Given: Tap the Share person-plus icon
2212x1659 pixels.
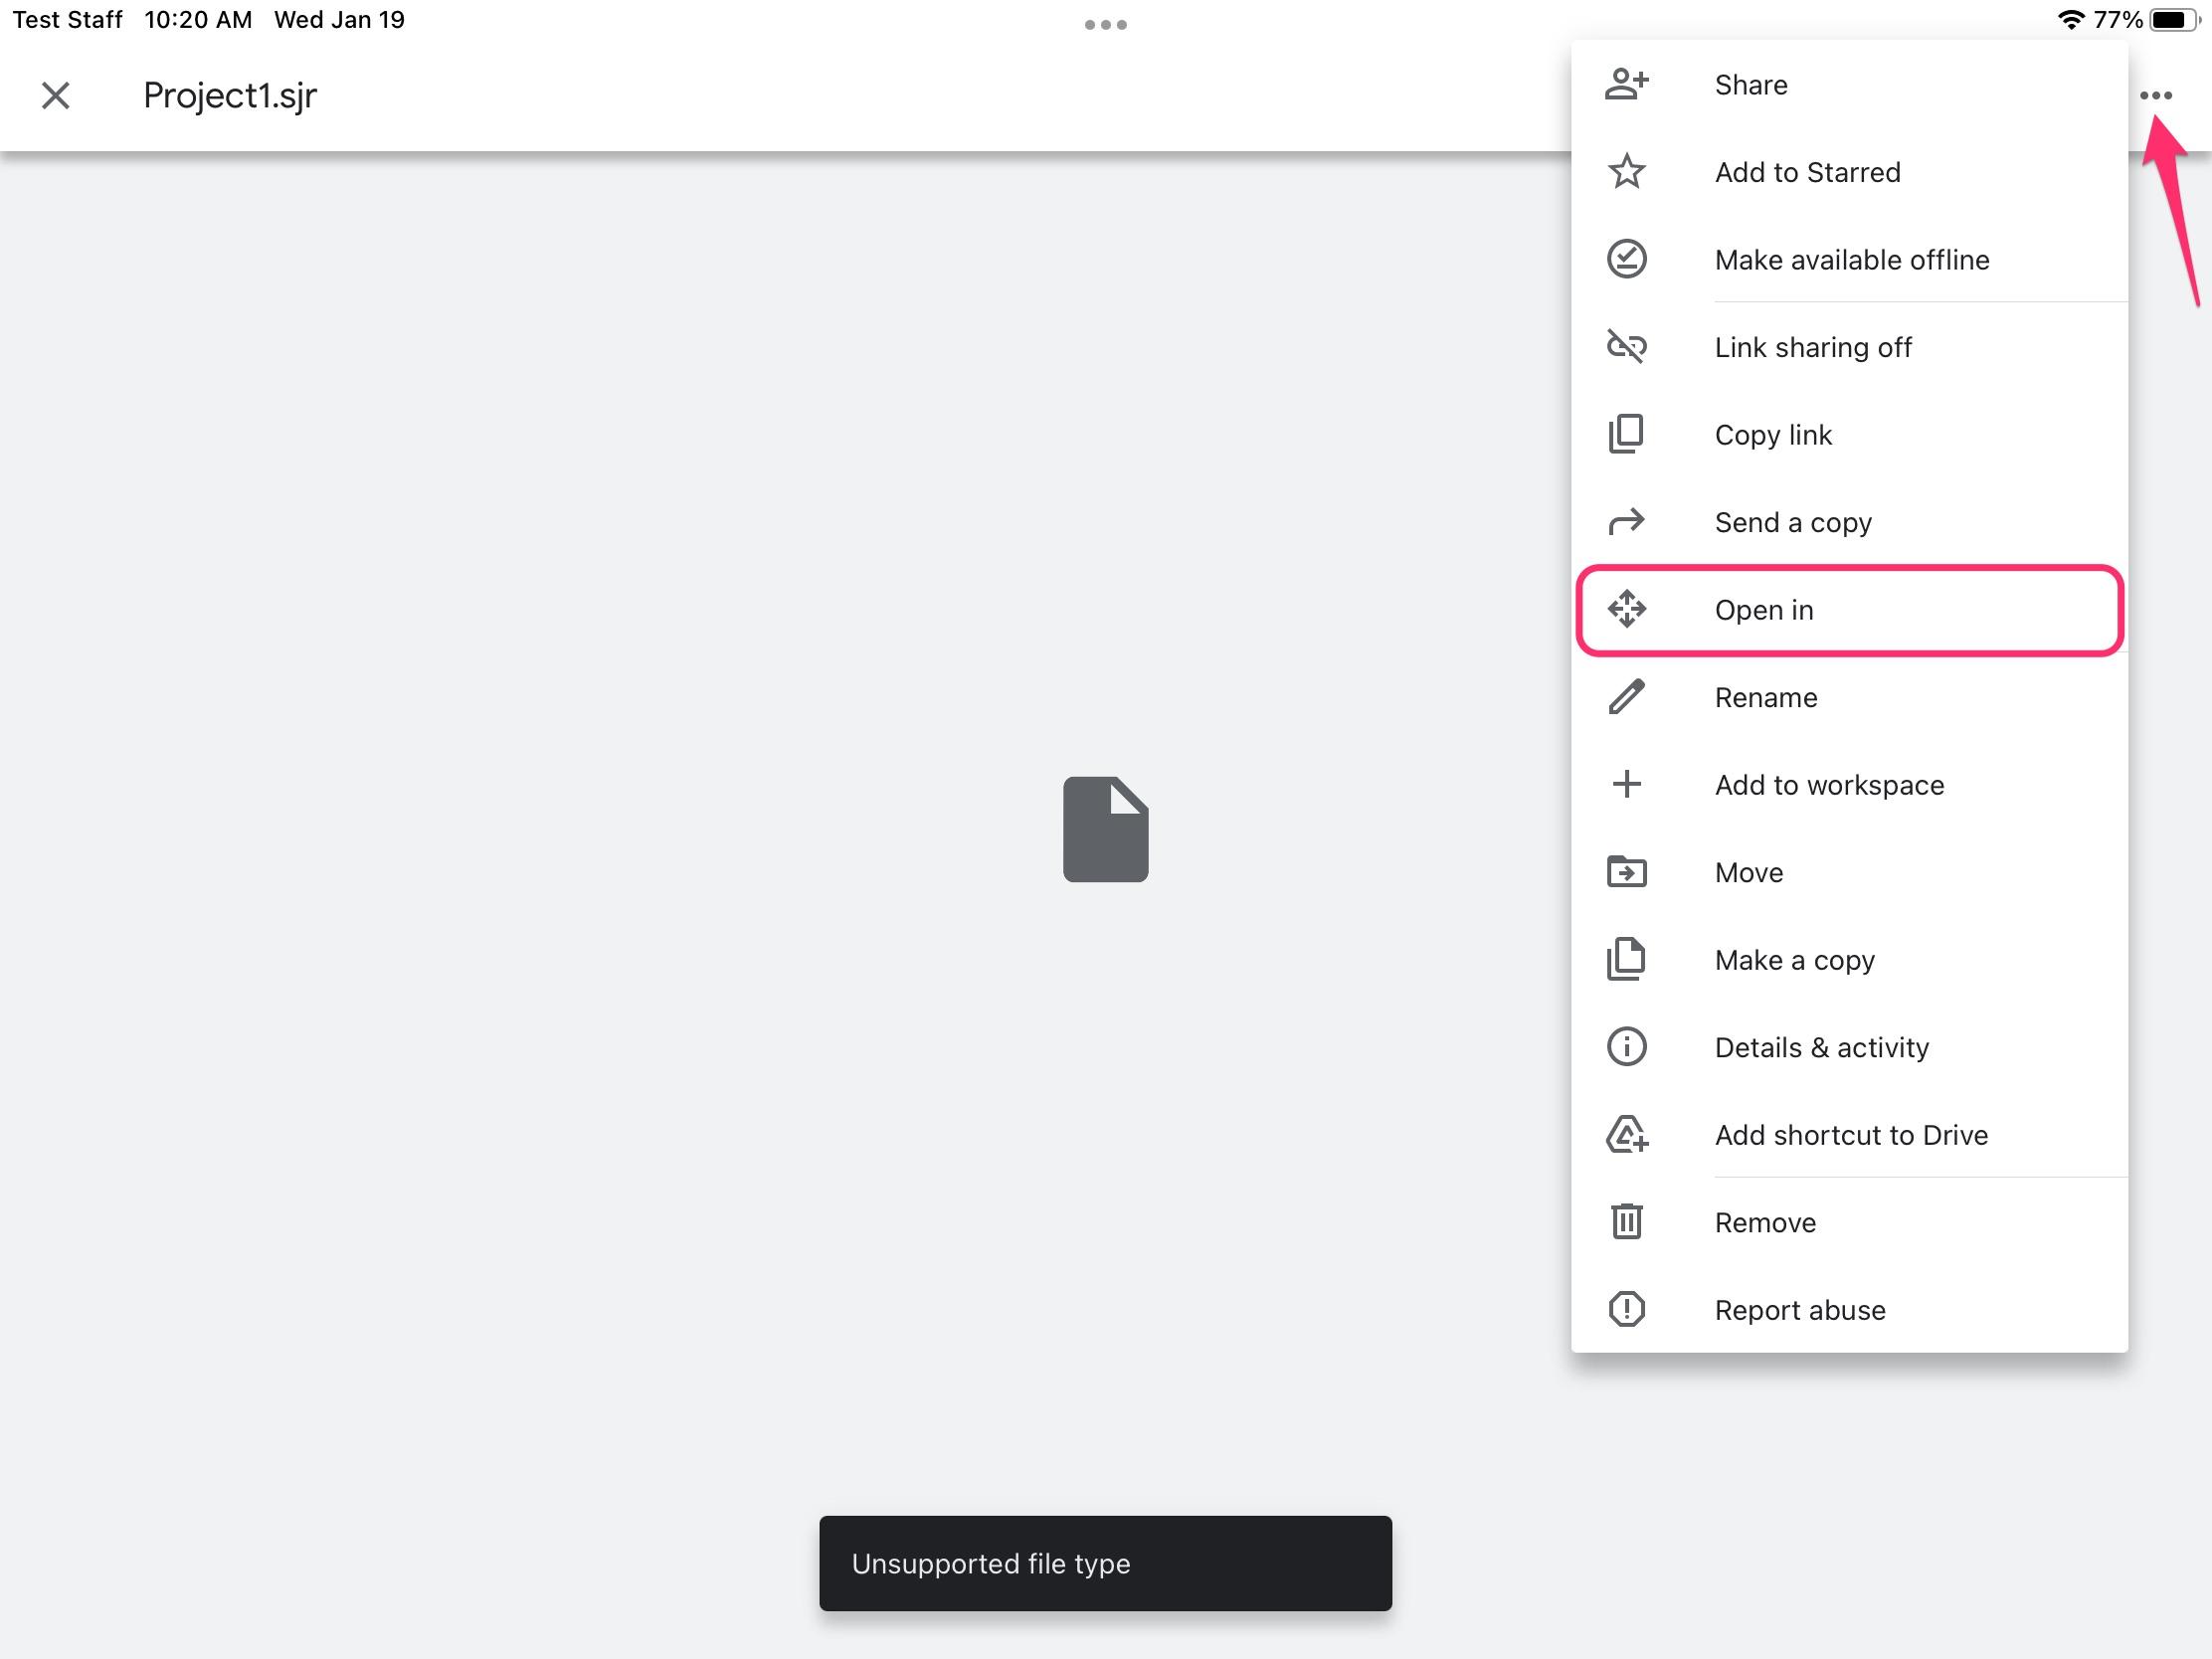Looking at the screenshot, I should coord(1626,85).
